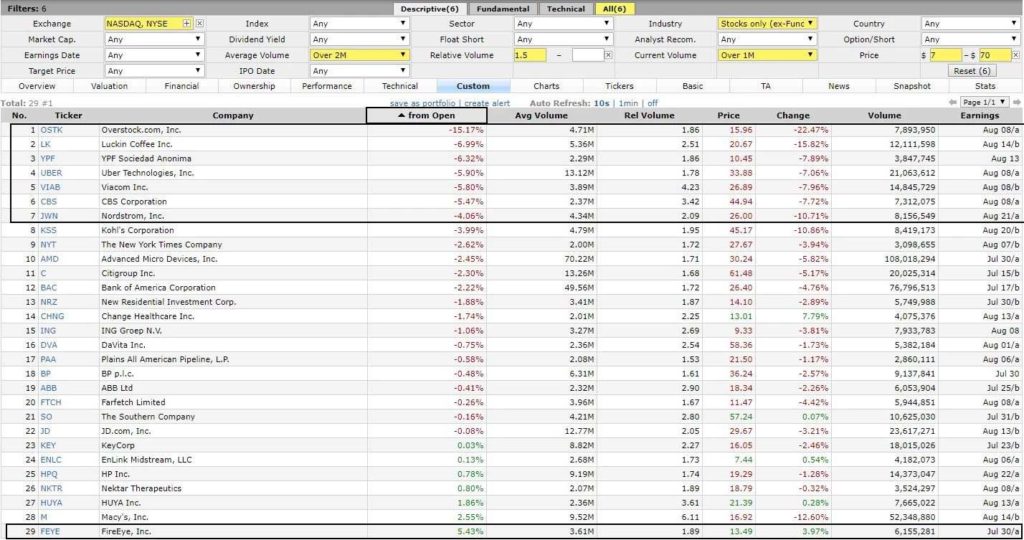
Task: Open the Ownership view tab
Action: pyautogui.click(x=254, y=86)
